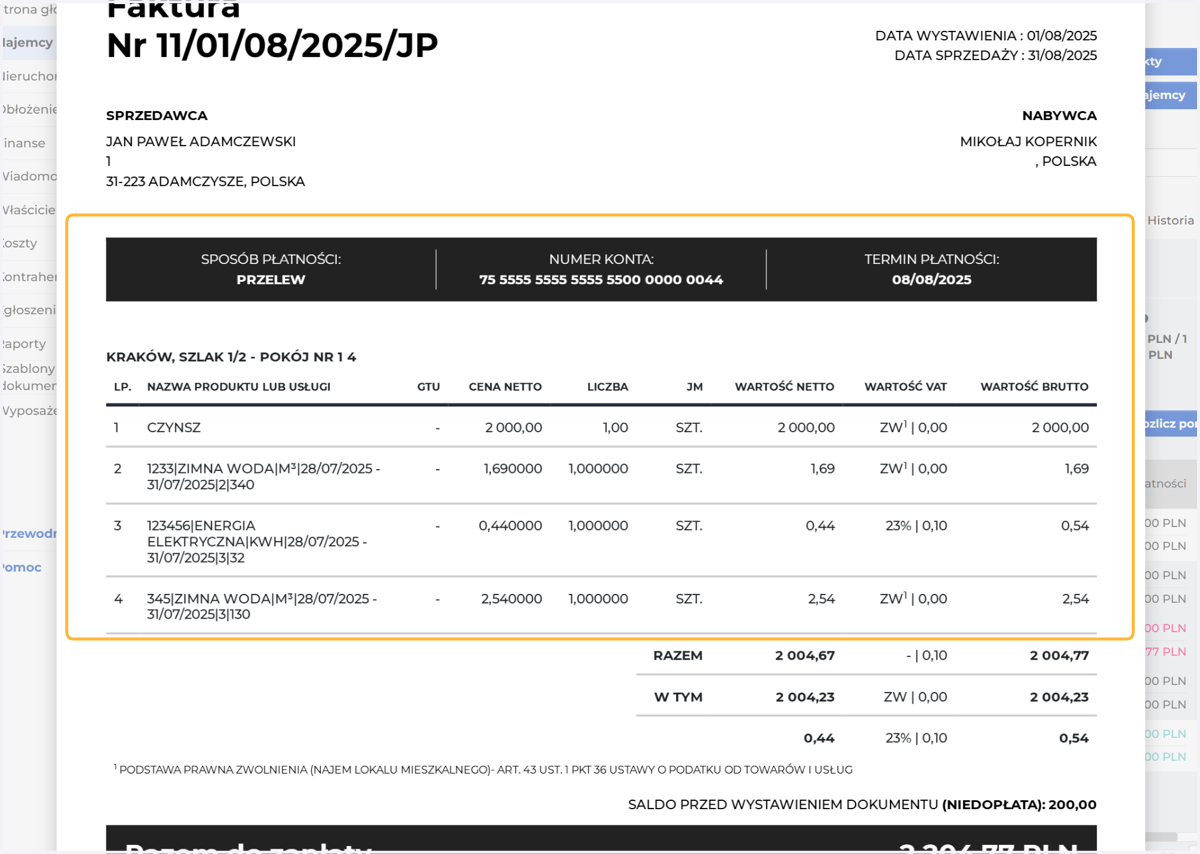Viewport: 1200px width, 854px height.
Task: Click the SALDO PRZED WYSTAWIENIEM DOKUMENTU line
Action: 862,805
